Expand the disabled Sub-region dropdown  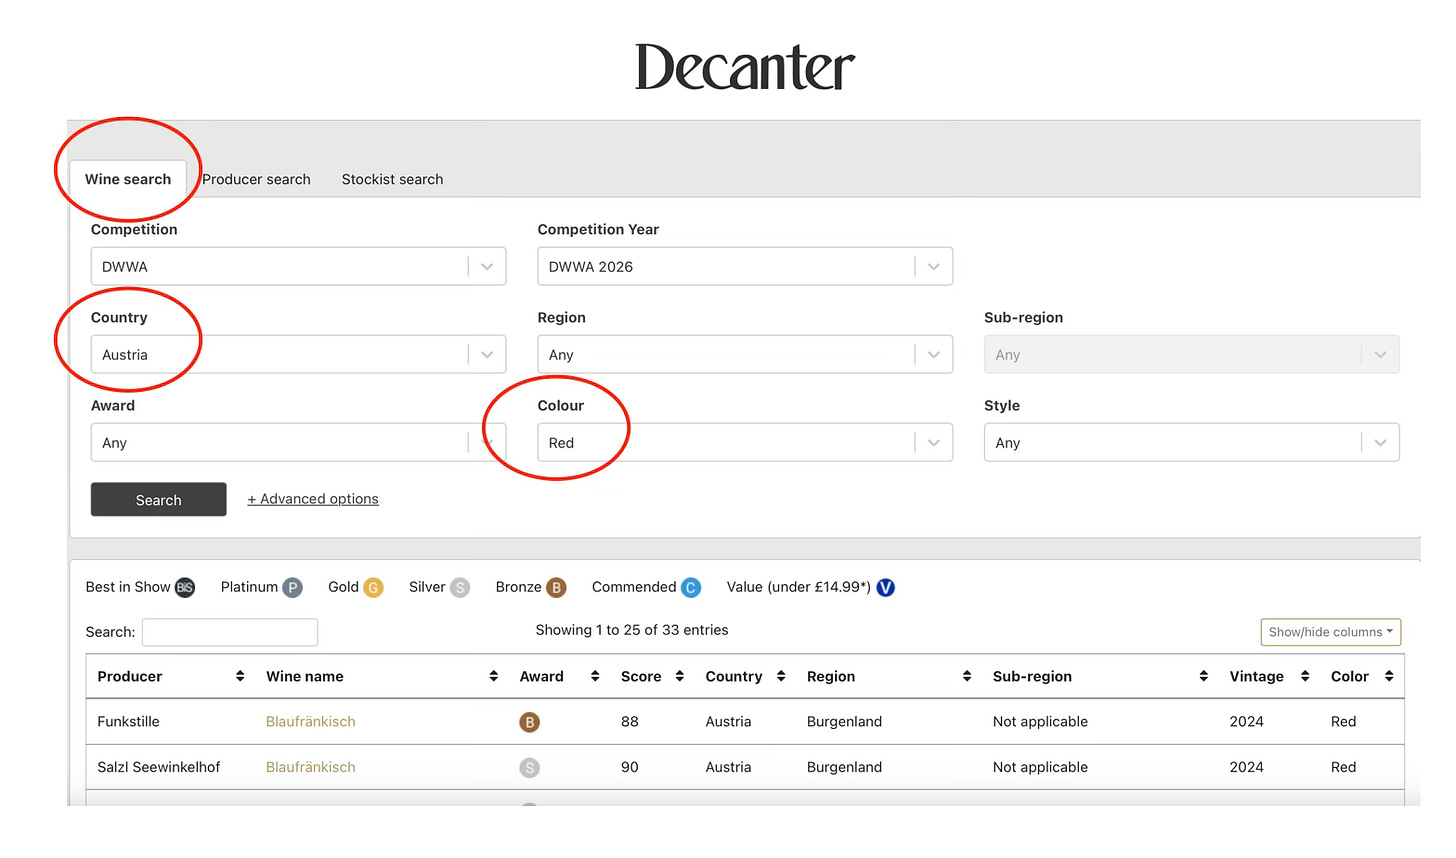pos(1192,355)
